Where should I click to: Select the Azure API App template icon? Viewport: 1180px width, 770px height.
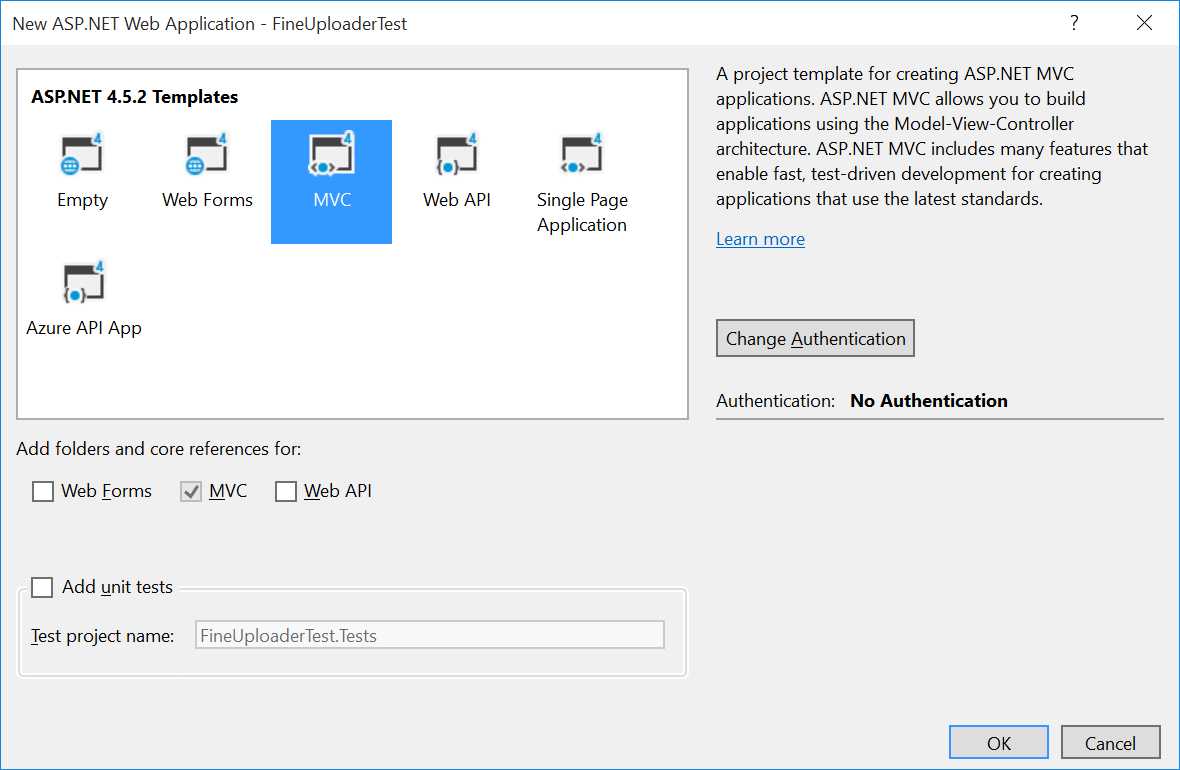[84, 282]
